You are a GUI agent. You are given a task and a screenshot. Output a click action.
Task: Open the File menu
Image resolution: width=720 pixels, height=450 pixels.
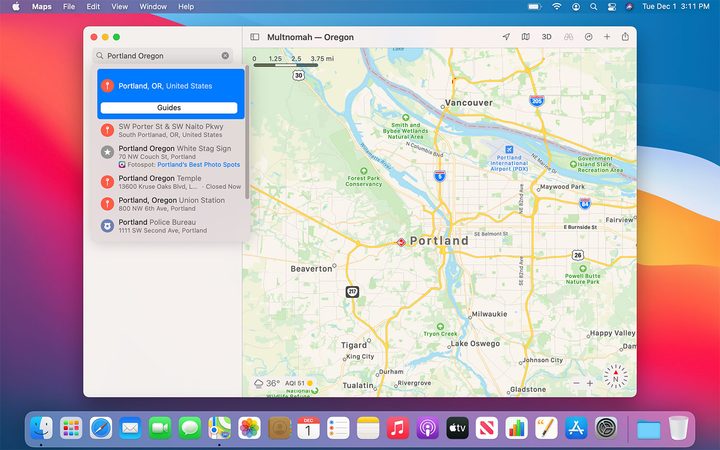[69, 6]
